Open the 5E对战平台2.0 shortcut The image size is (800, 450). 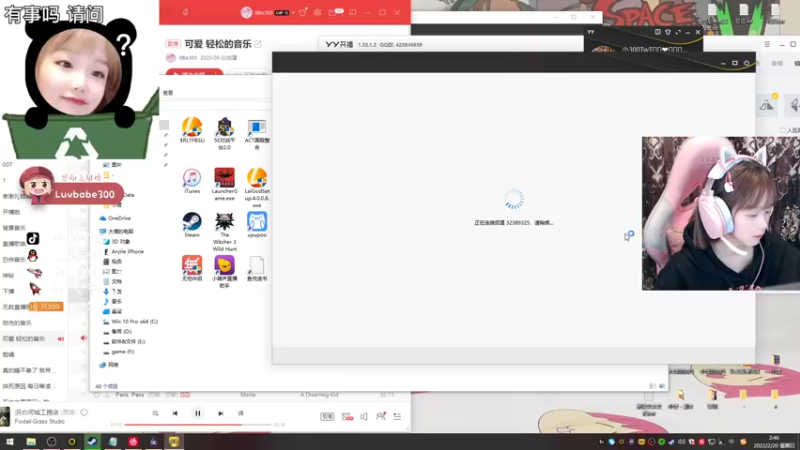[x=224, y=134]
